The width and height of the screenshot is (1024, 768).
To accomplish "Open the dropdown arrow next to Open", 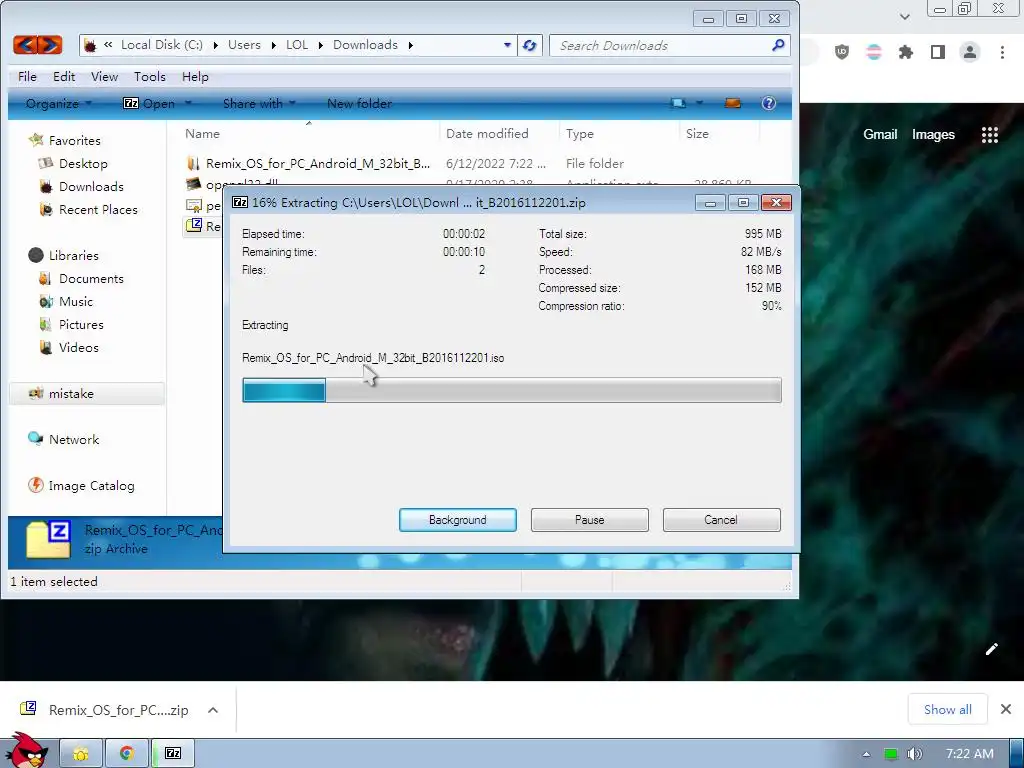I will click(188, 103).
